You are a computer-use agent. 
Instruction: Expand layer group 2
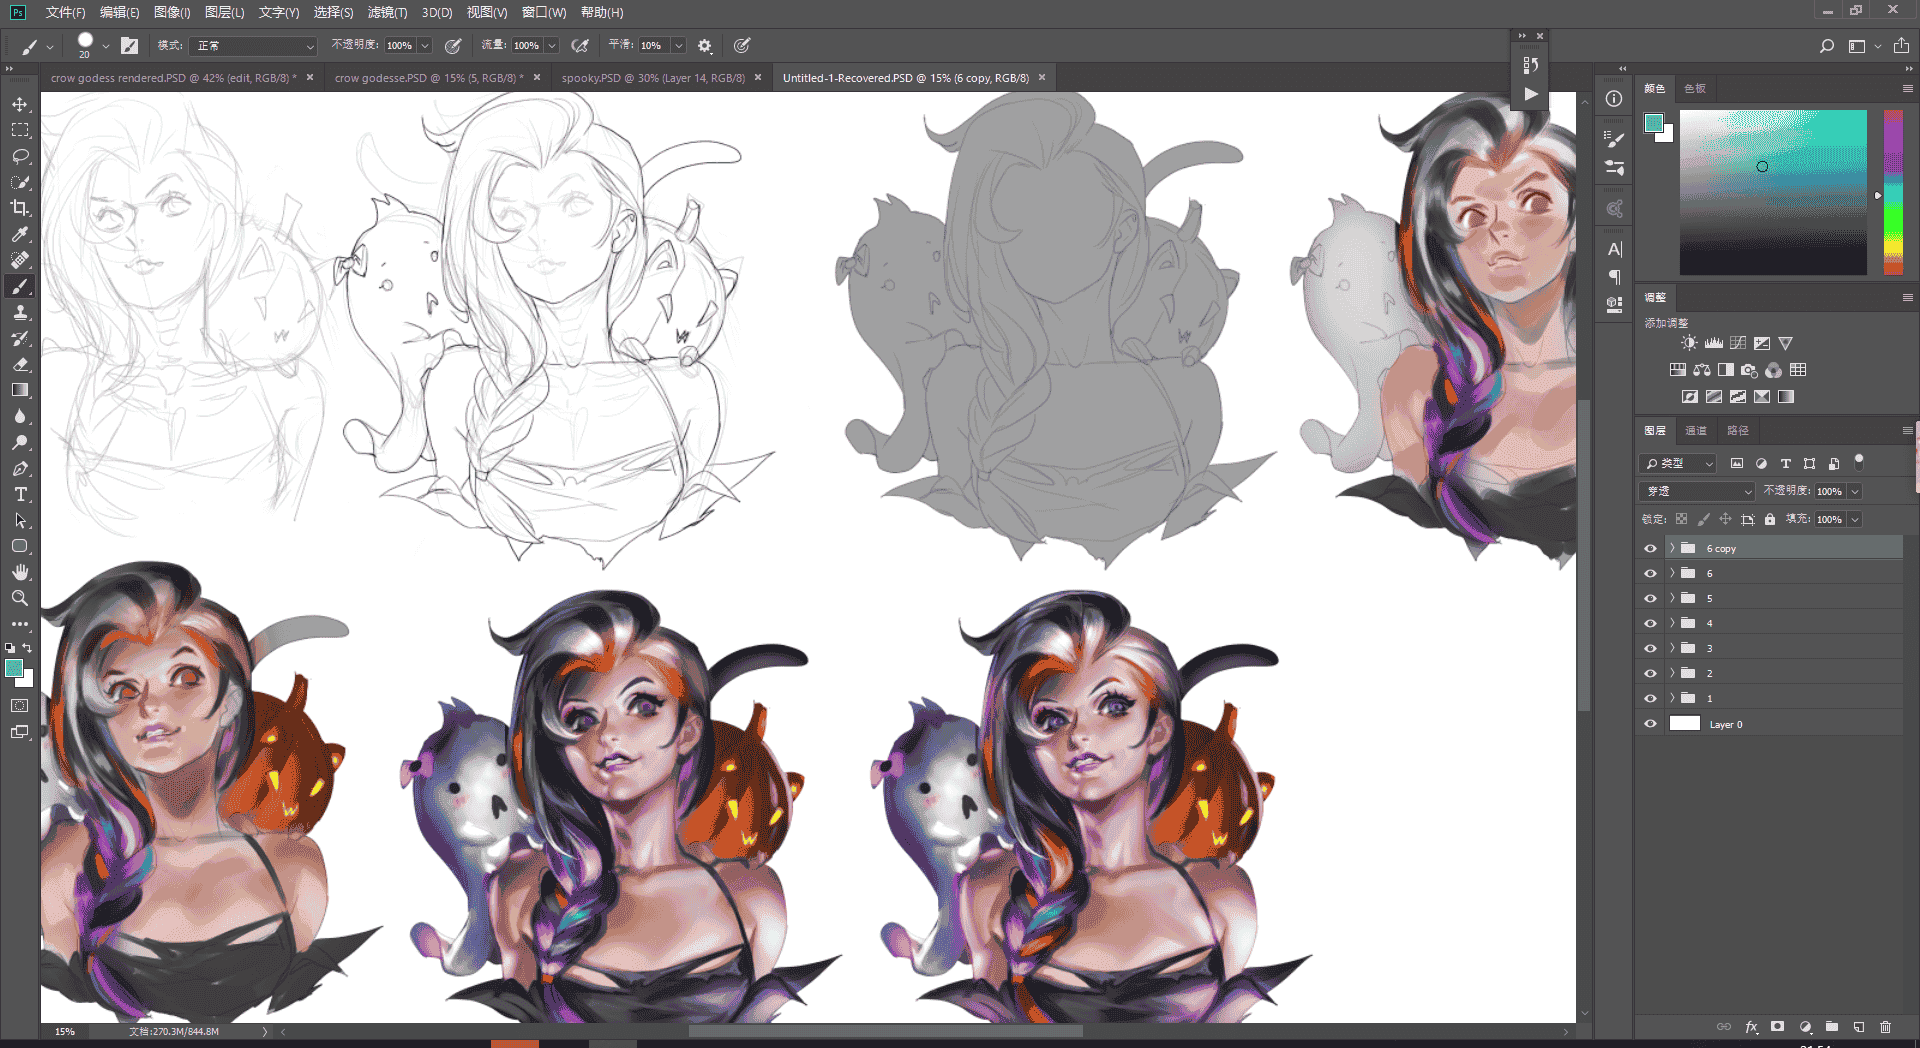1672,673
